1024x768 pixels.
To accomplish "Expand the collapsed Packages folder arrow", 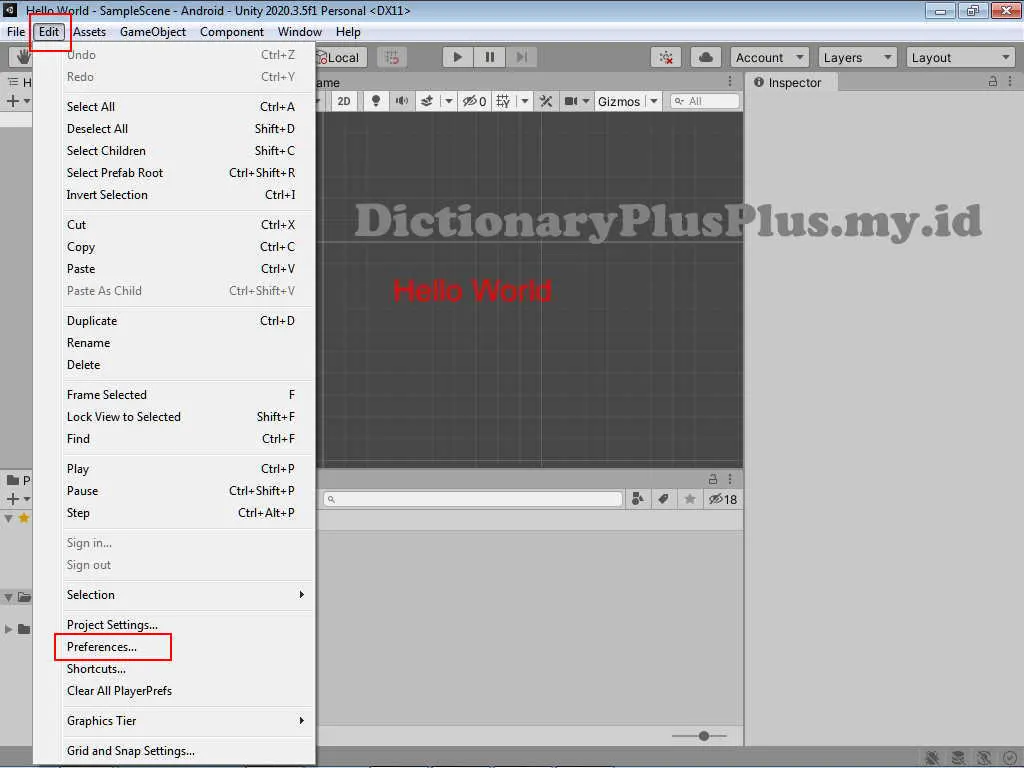I will (x=8, y=629).
